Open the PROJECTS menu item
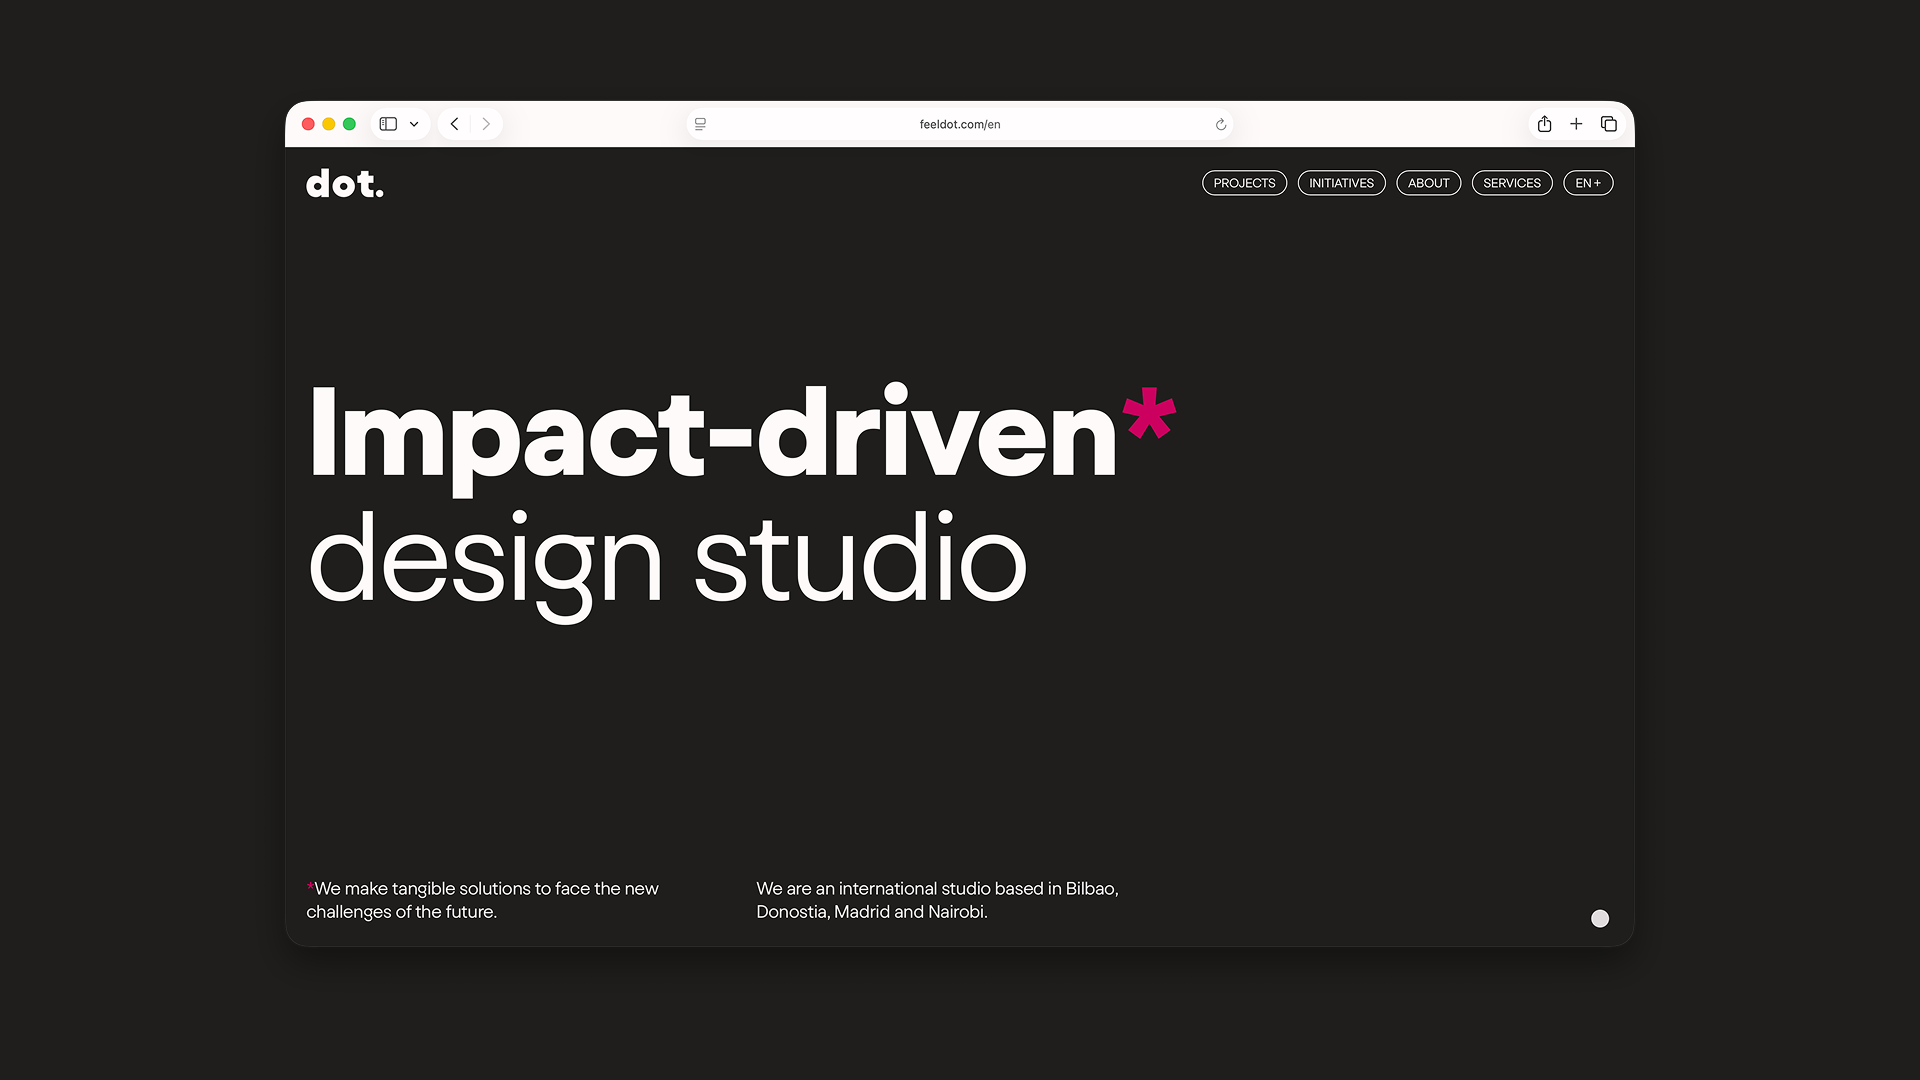 [1244, 183]
